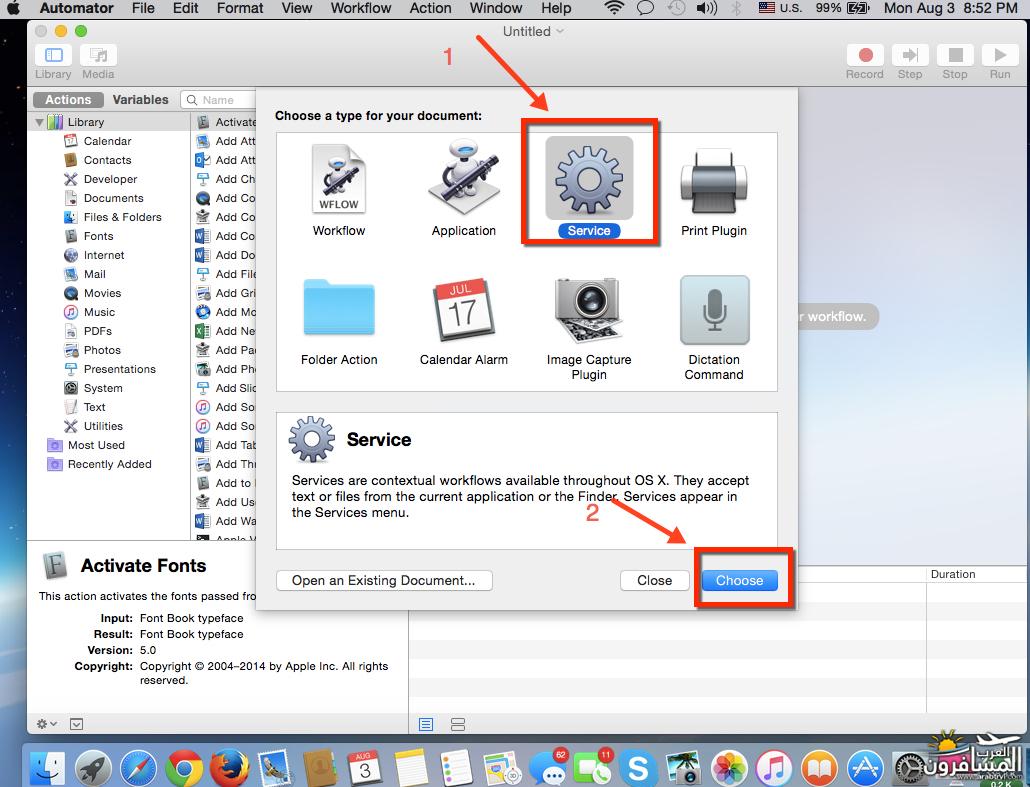The width and height of the screenshot is (1030, 787).
Task: Launch Safari from the Dock
Action: click(x=139, y=767)
